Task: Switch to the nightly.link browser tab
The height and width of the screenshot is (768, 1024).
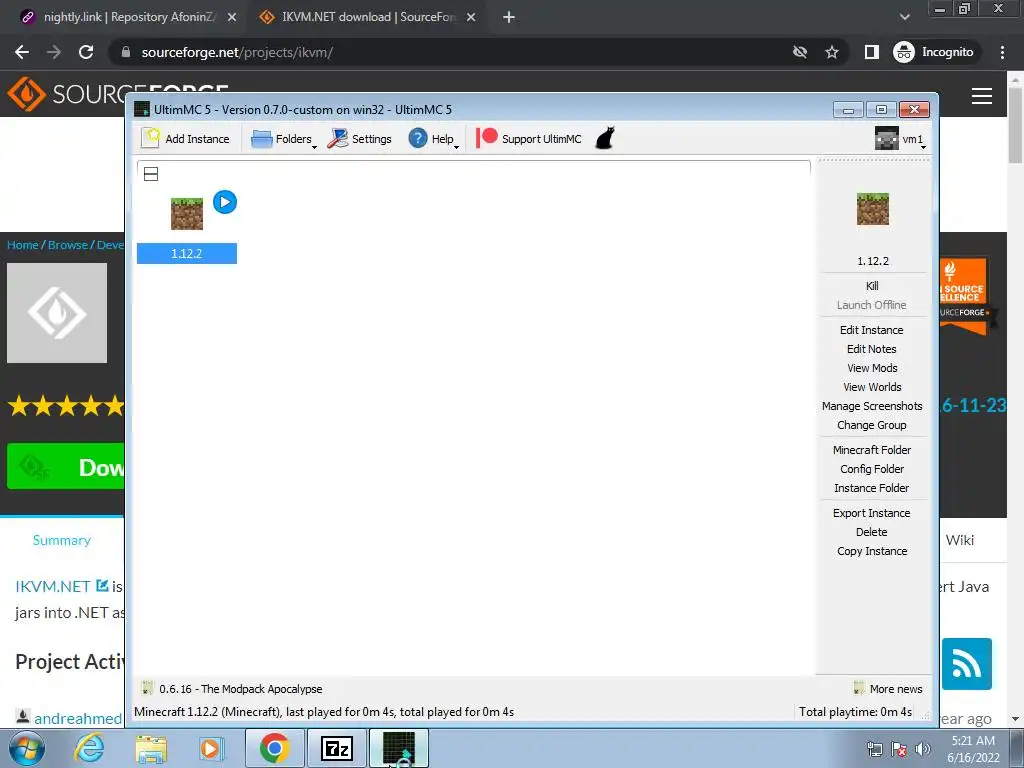Action: pyautogui.click(x=129, y=17)
